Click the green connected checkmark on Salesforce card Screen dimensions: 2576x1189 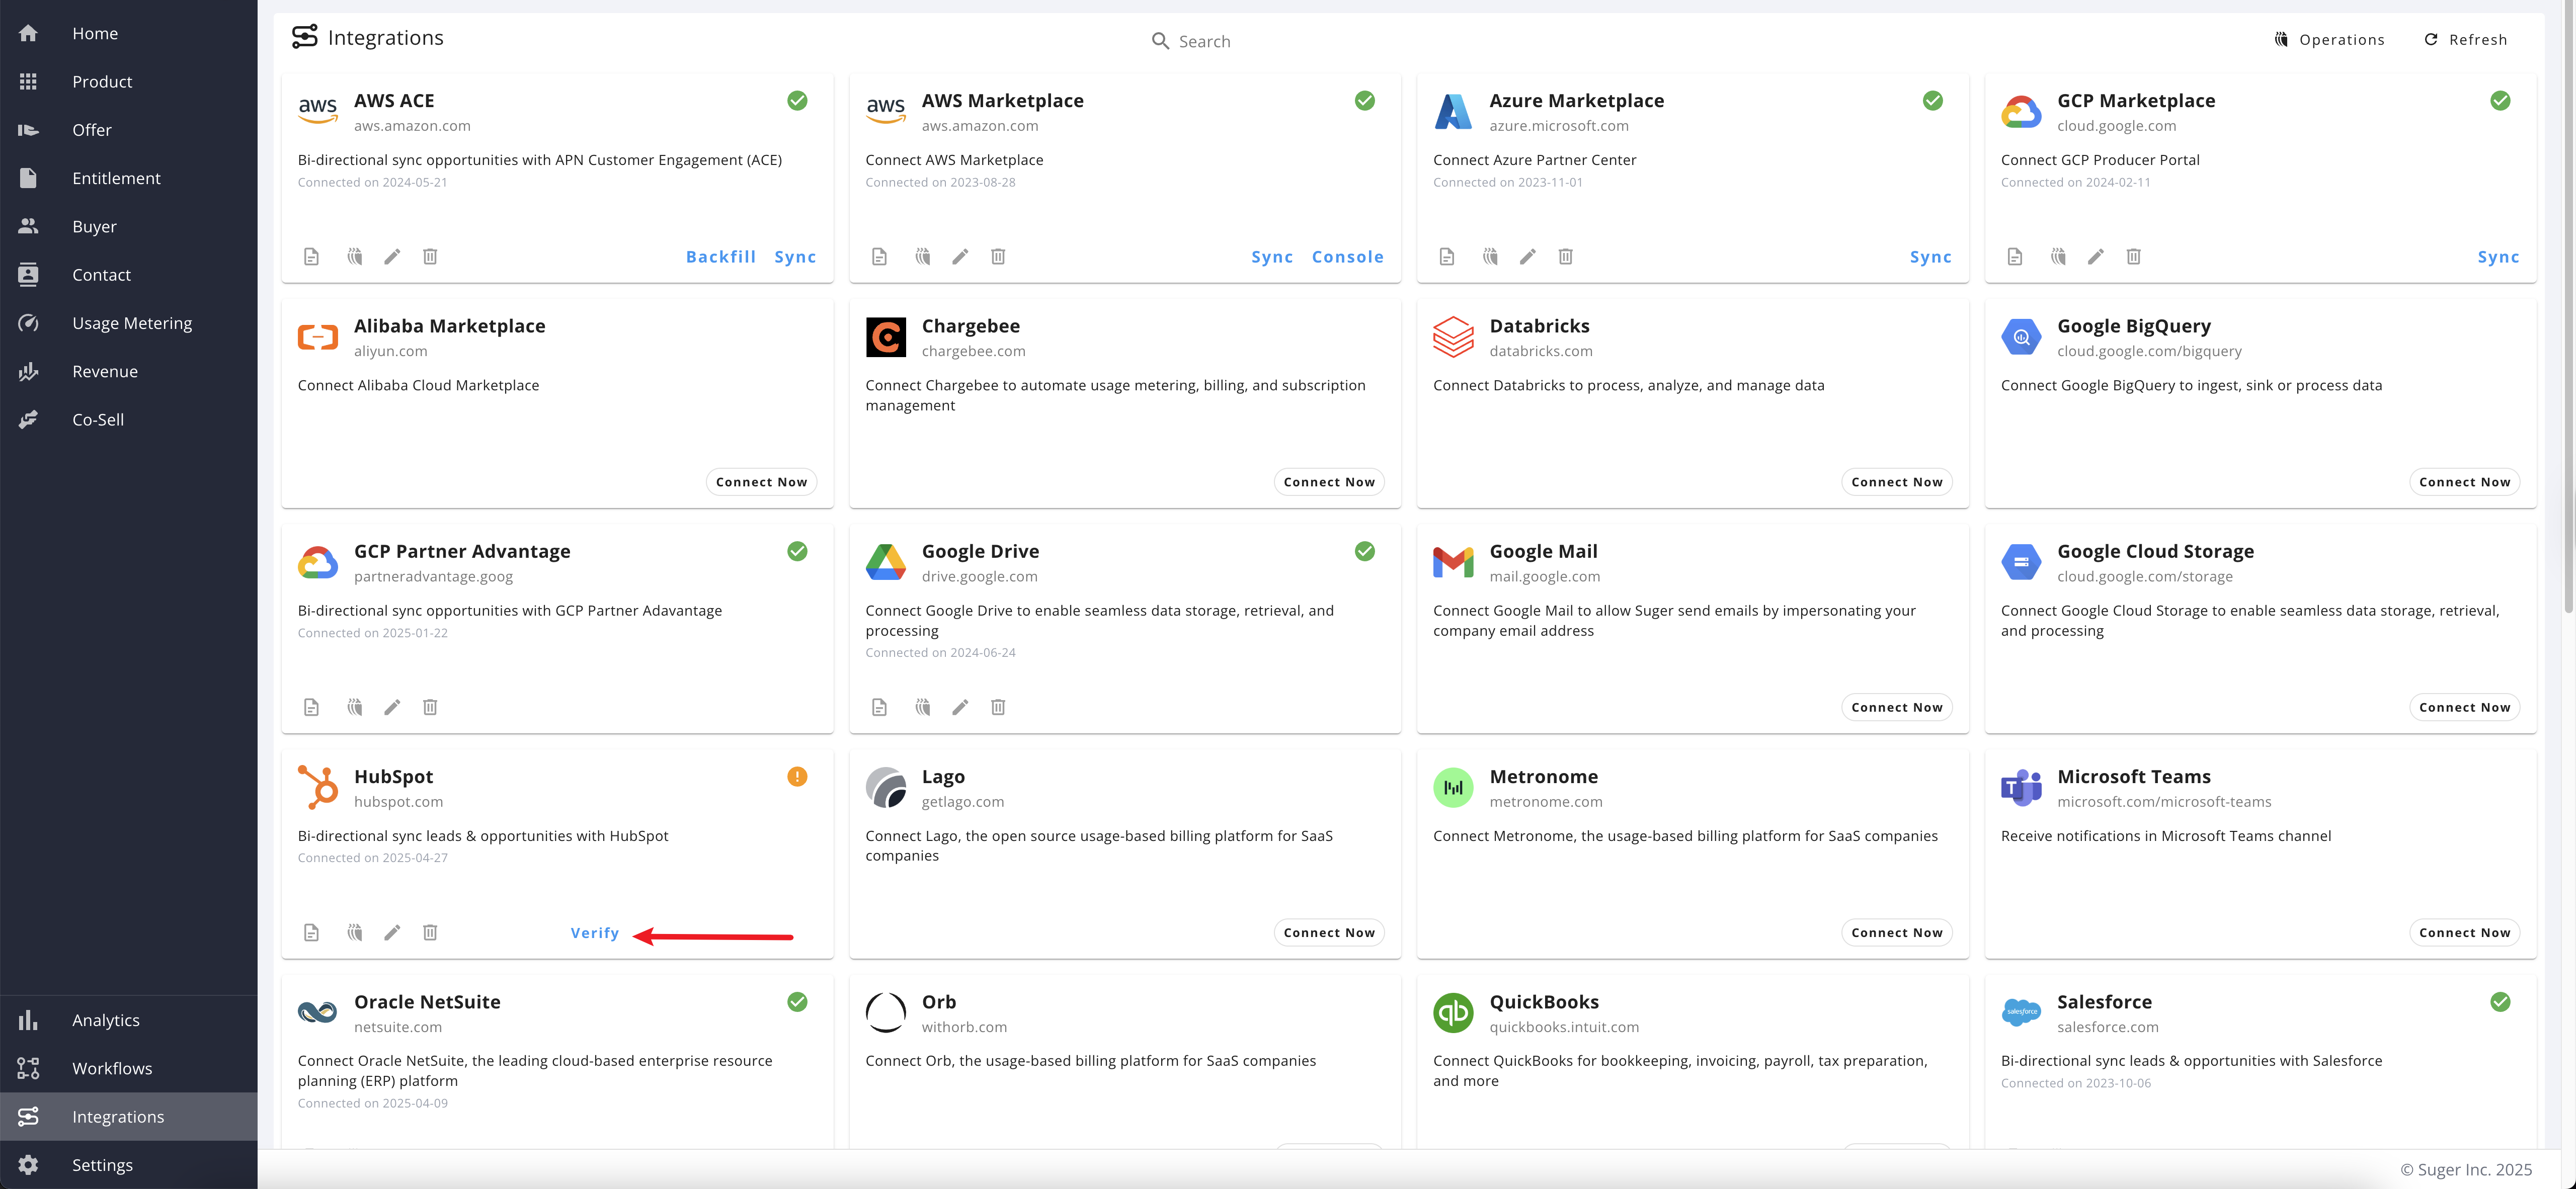(2500, 1001)
